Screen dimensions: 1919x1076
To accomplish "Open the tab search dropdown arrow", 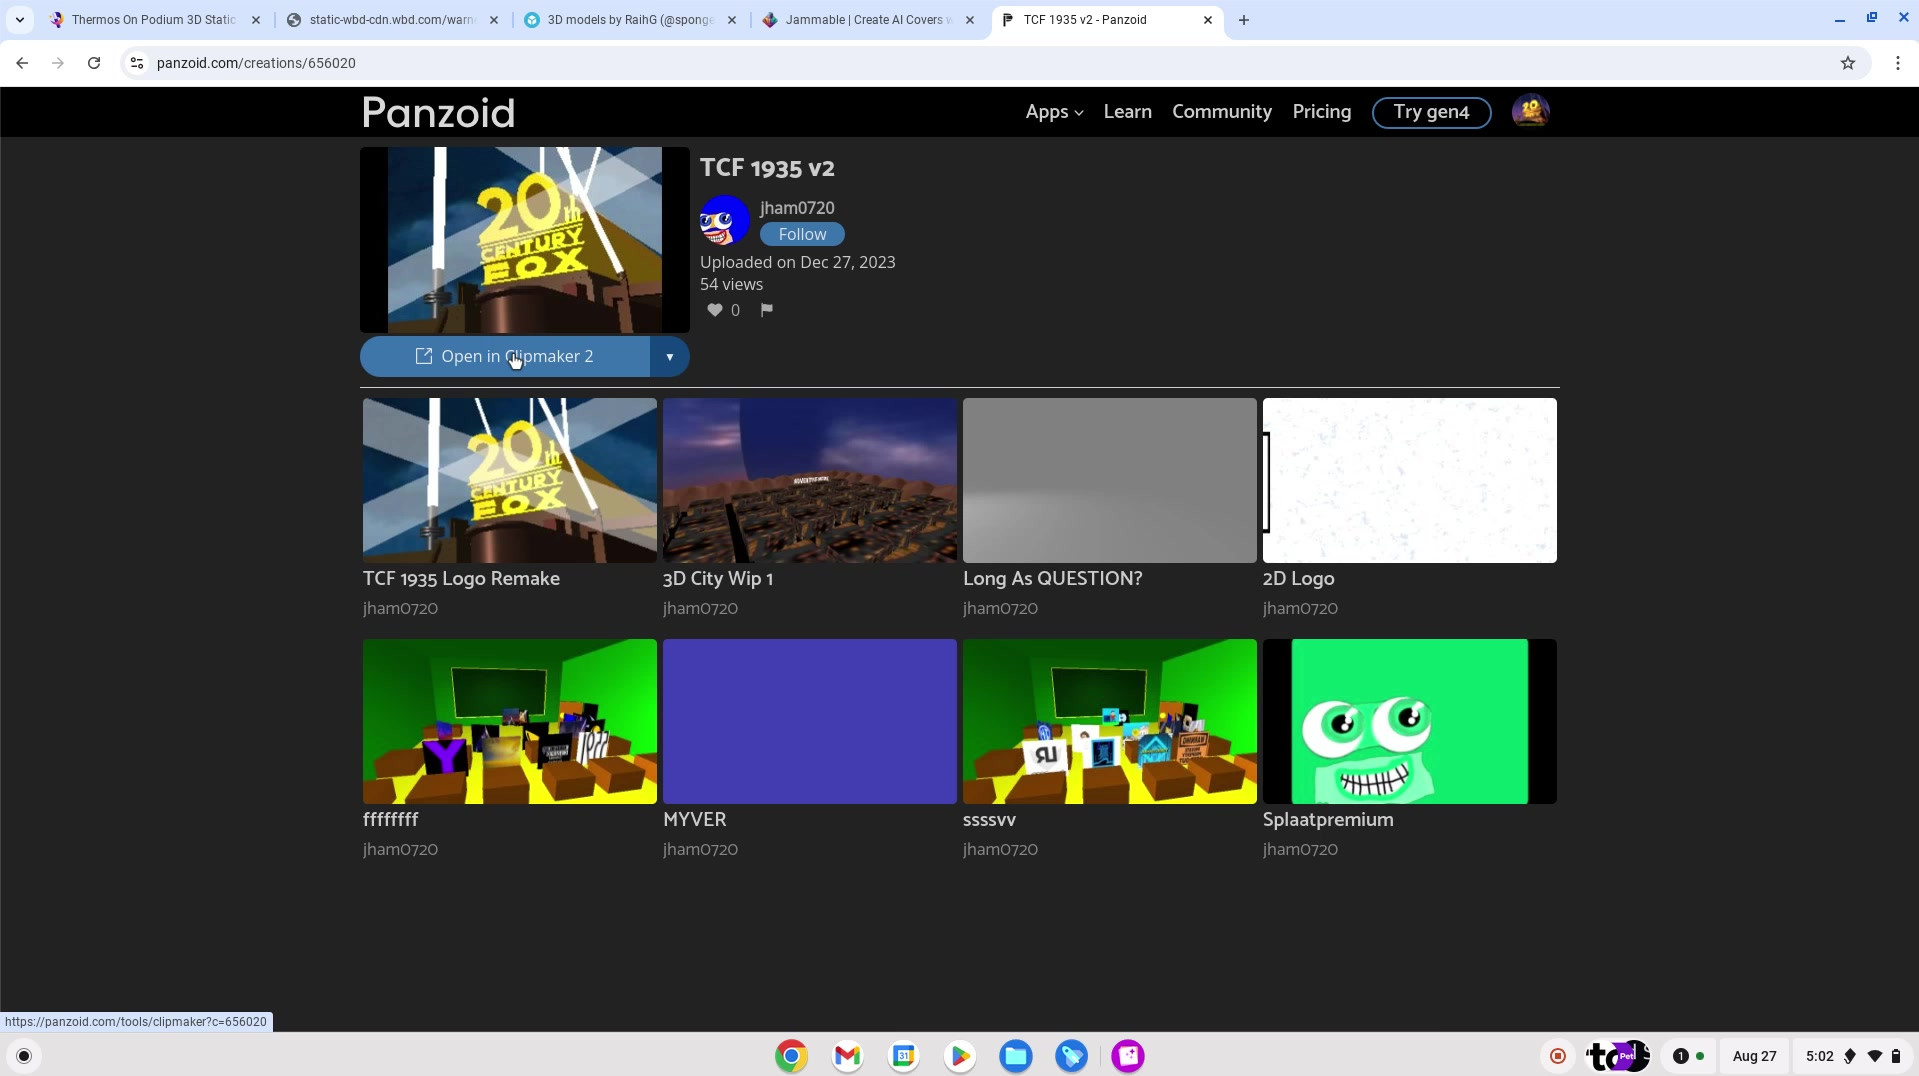I will (x=19, y=20).
